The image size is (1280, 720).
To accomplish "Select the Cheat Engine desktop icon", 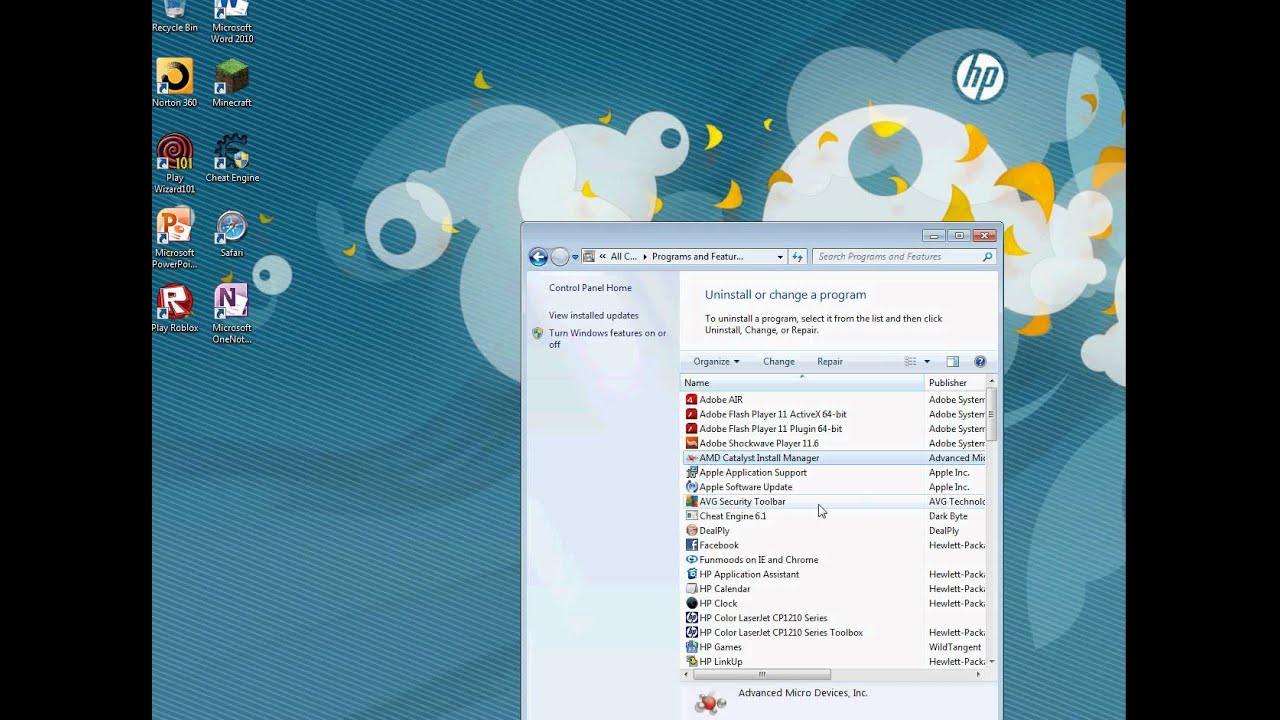I will click(x=232, y=158).
